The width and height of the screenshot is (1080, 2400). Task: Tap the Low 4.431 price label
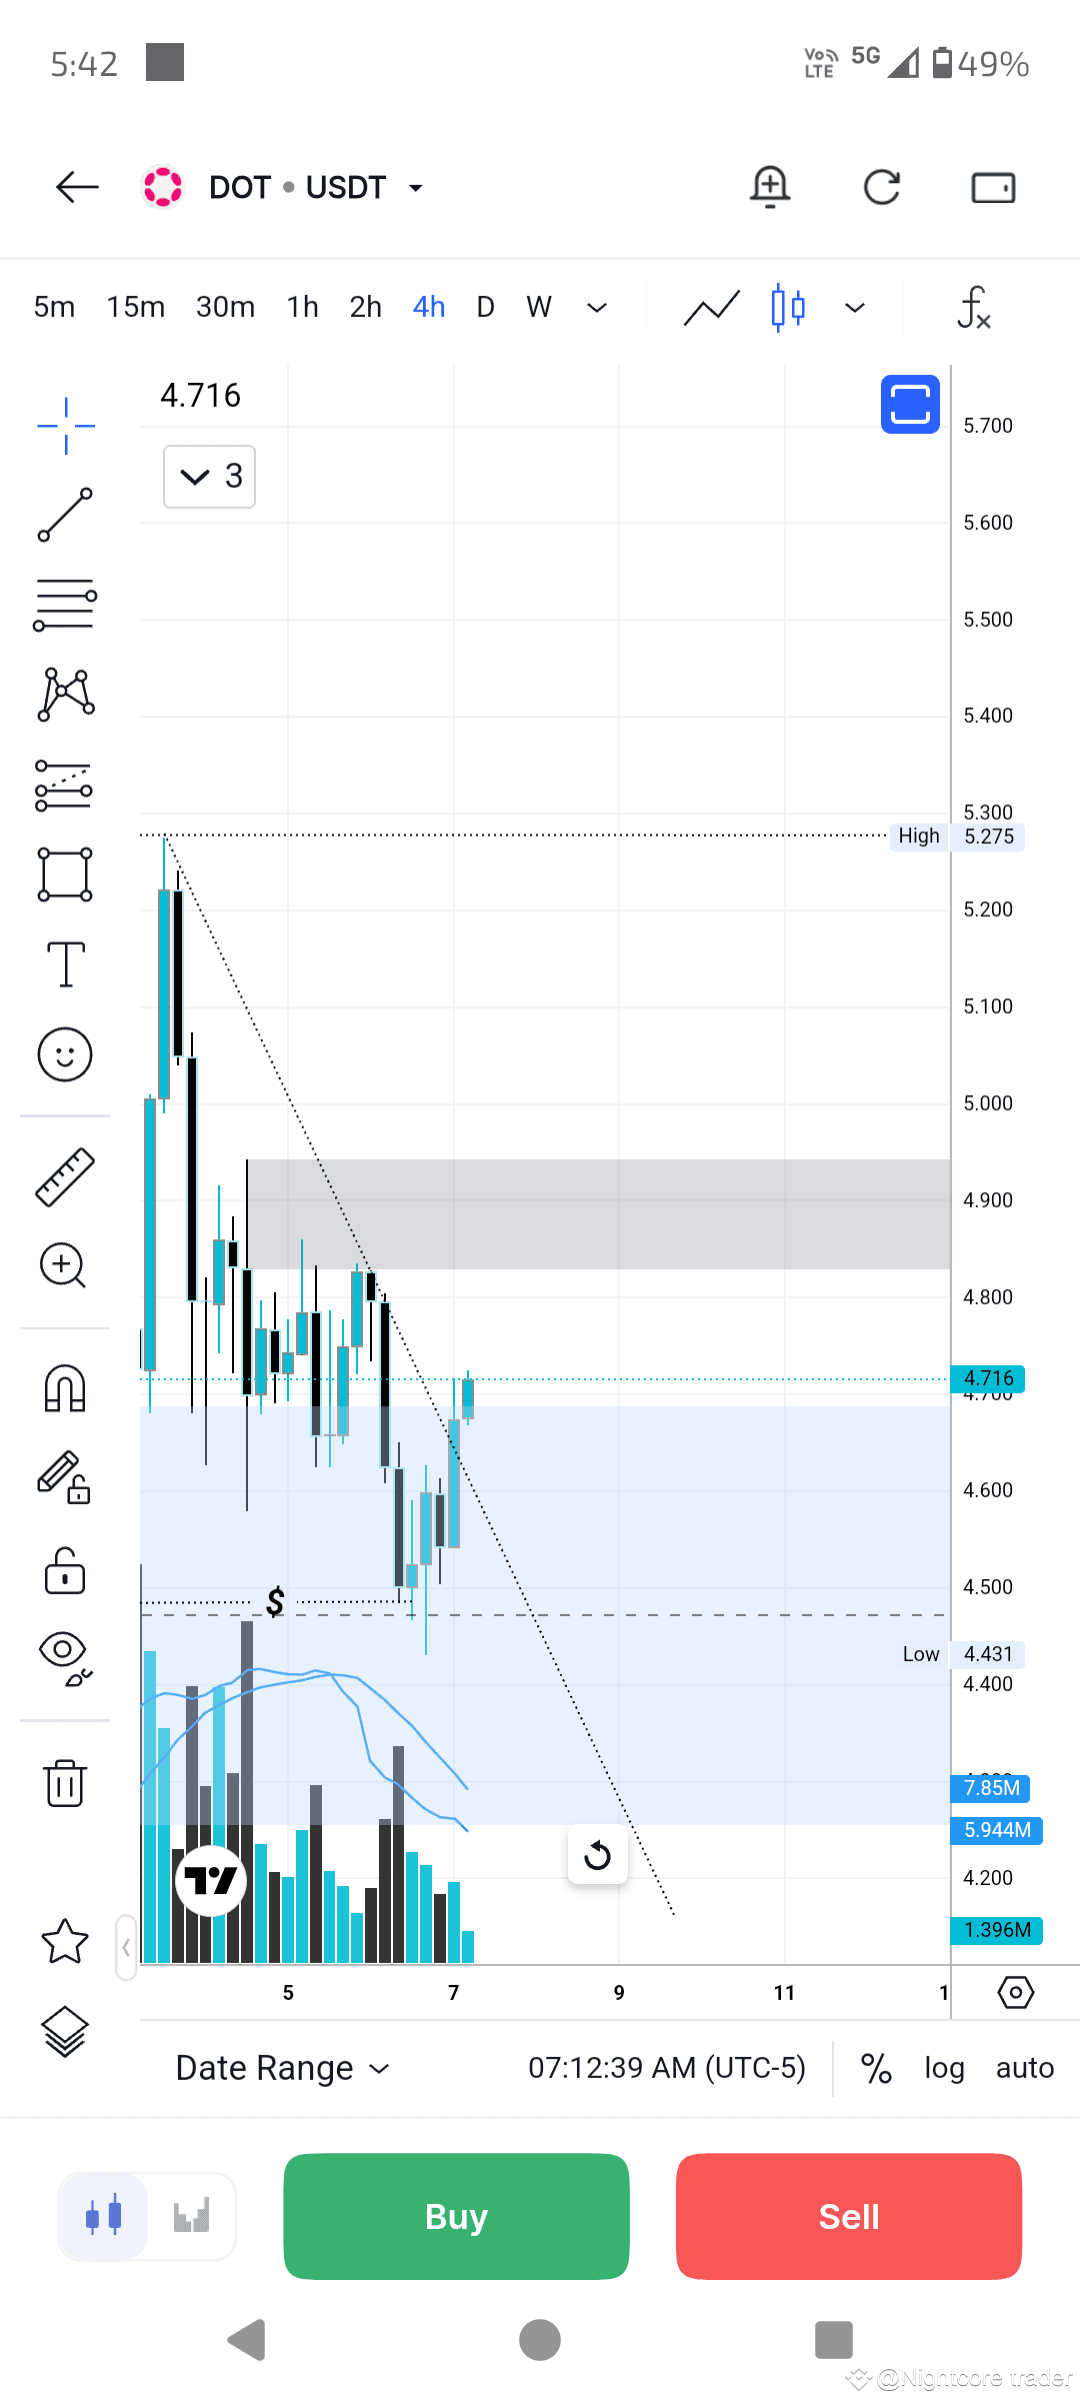click(x=960, y=1654)
